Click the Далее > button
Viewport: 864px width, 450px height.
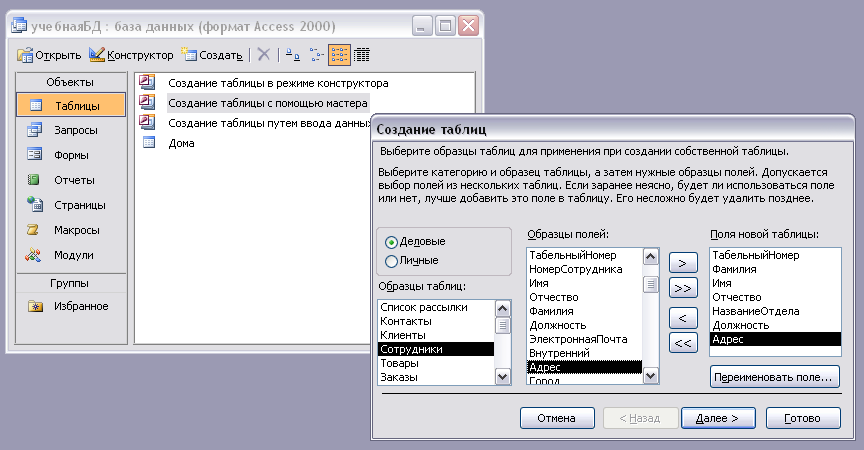tap(718, 418)
